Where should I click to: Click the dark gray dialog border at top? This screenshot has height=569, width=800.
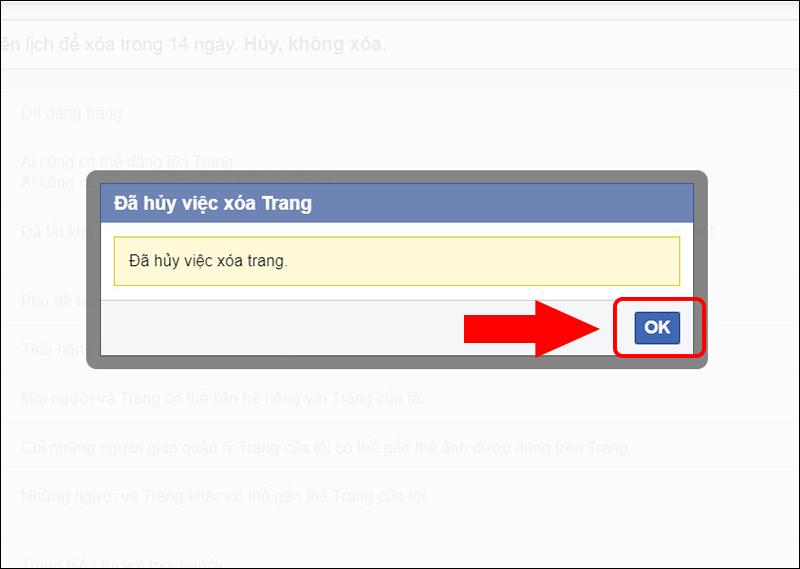(396, 177)
